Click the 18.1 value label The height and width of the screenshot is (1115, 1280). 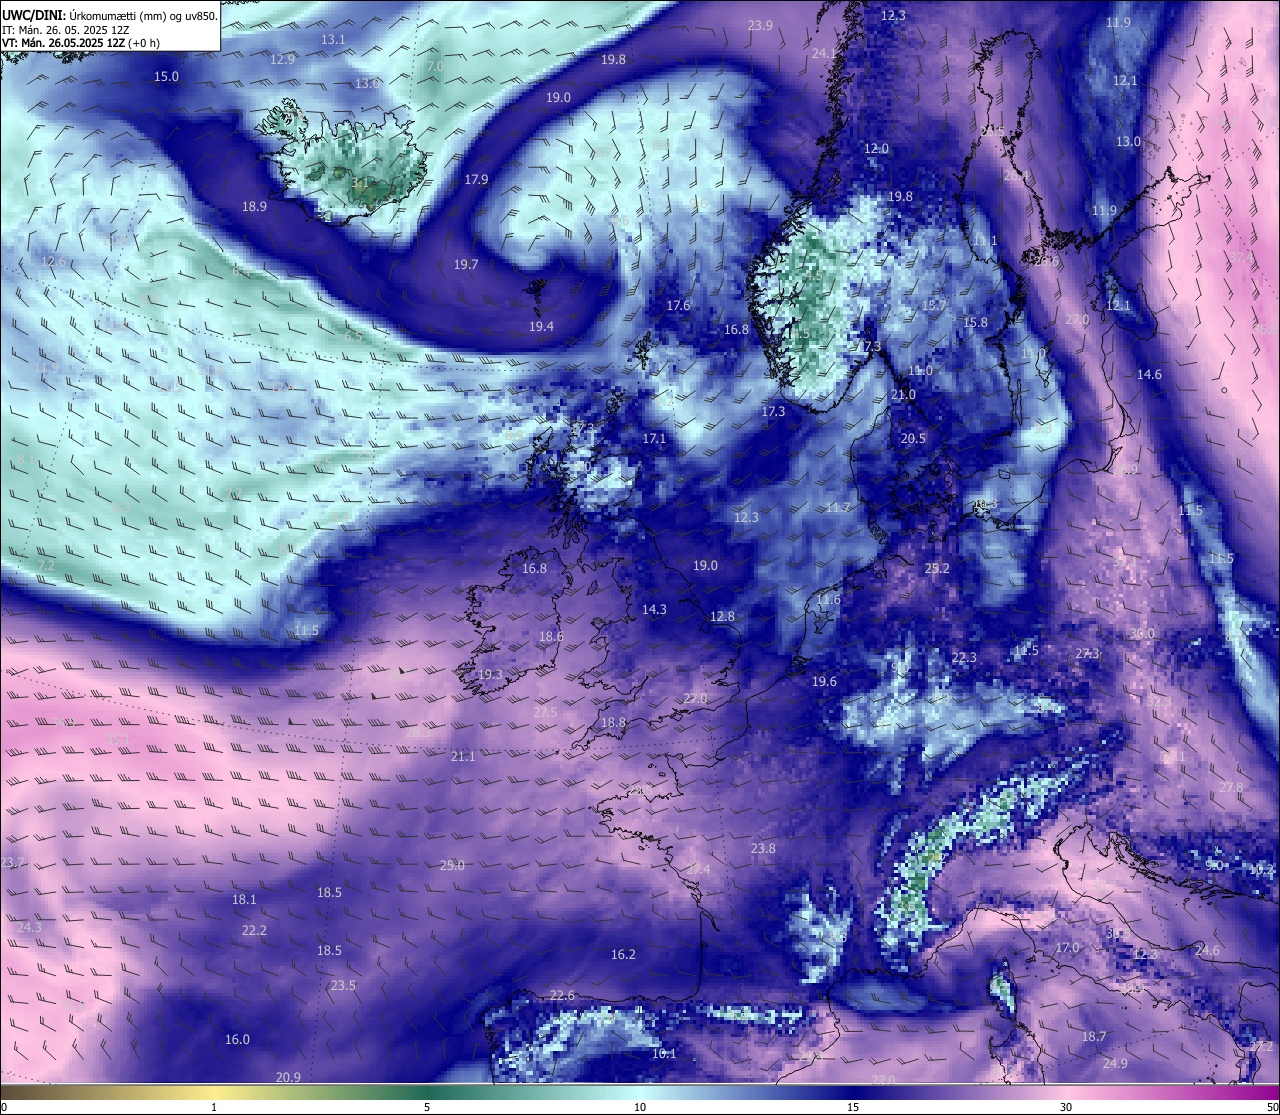(x=244, y=900)
